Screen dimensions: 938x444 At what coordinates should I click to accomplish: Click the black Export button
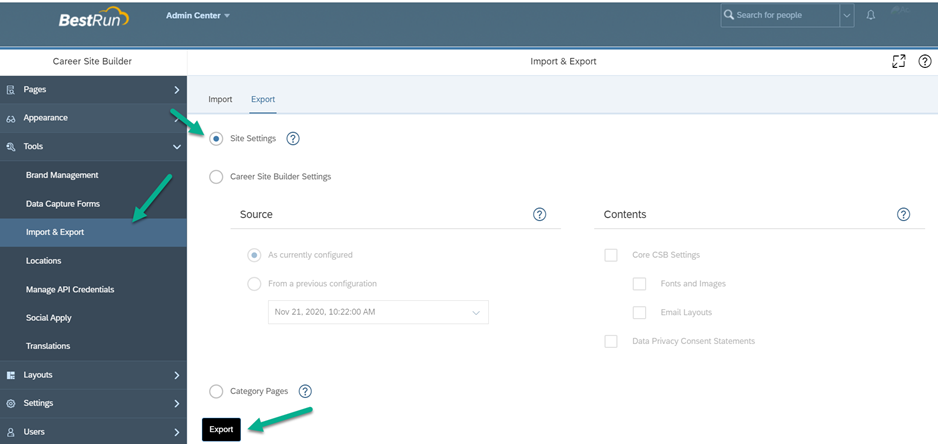click(221, 430)
